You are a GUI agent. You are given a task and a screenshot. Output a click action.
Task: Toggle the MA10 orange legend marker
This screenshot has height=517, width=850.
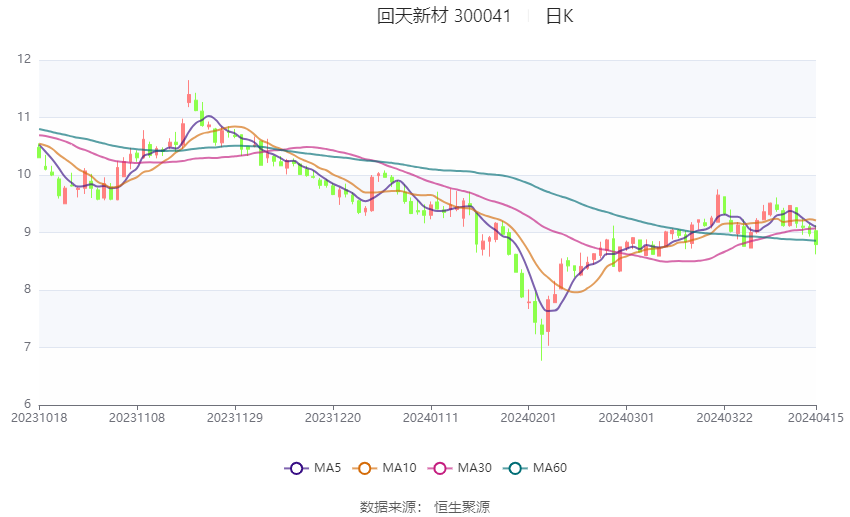[x=364, y=468]
